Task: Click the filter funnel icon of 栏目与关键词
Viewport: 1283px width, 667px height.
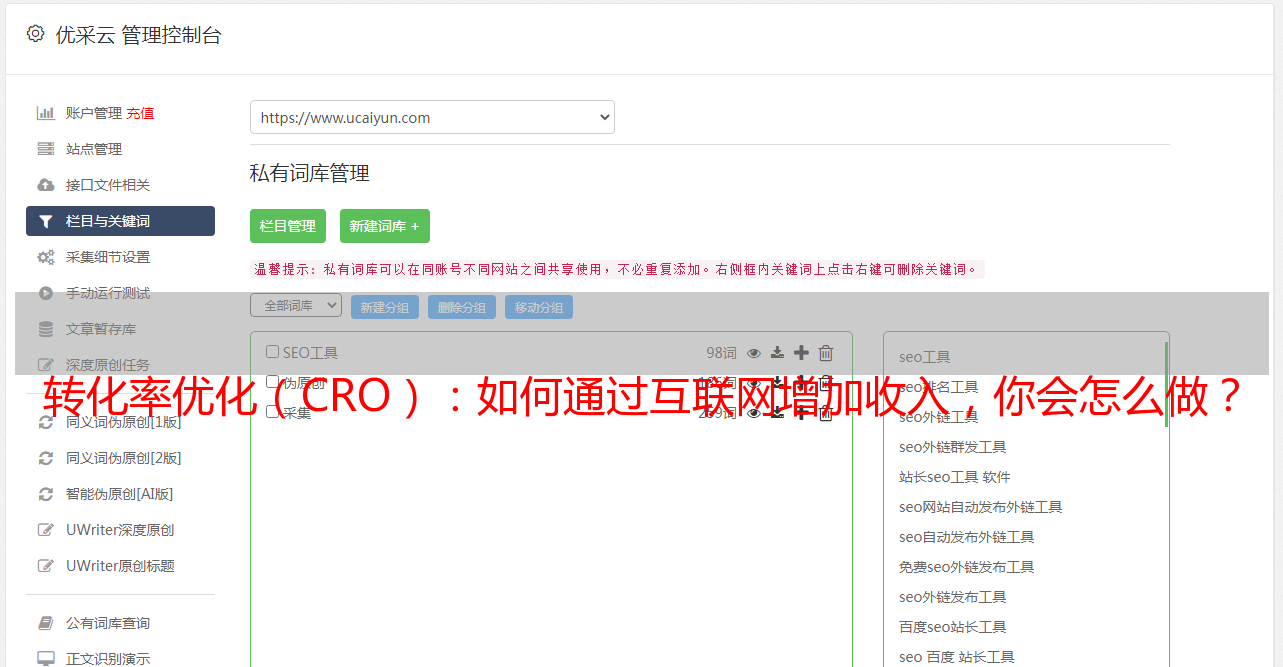Action: point(46,221)
